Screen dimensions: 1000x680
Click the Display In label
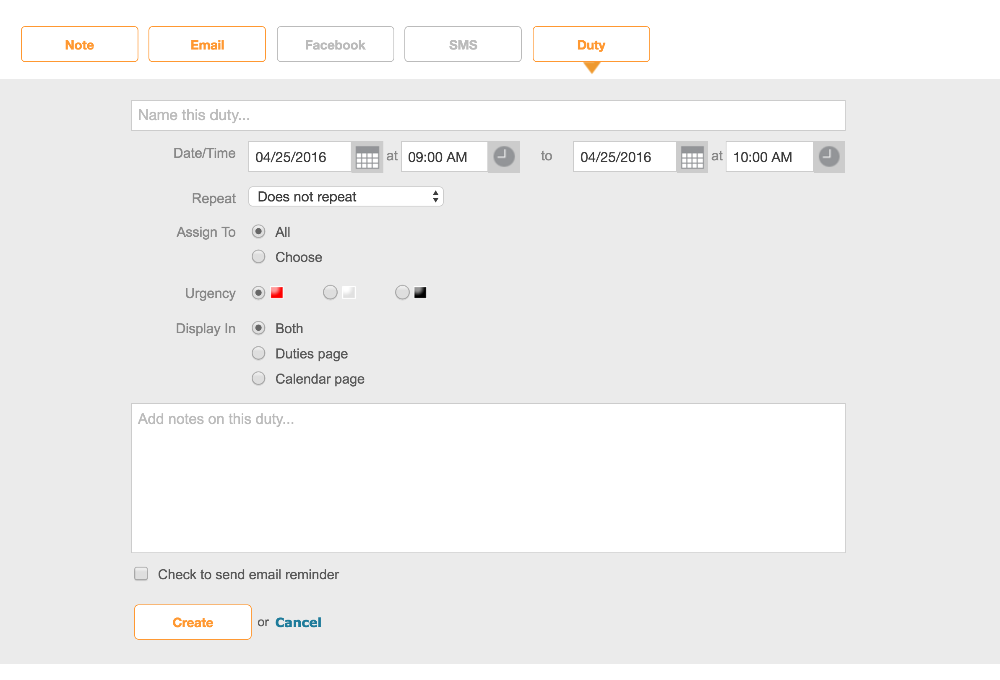[206, 329]
